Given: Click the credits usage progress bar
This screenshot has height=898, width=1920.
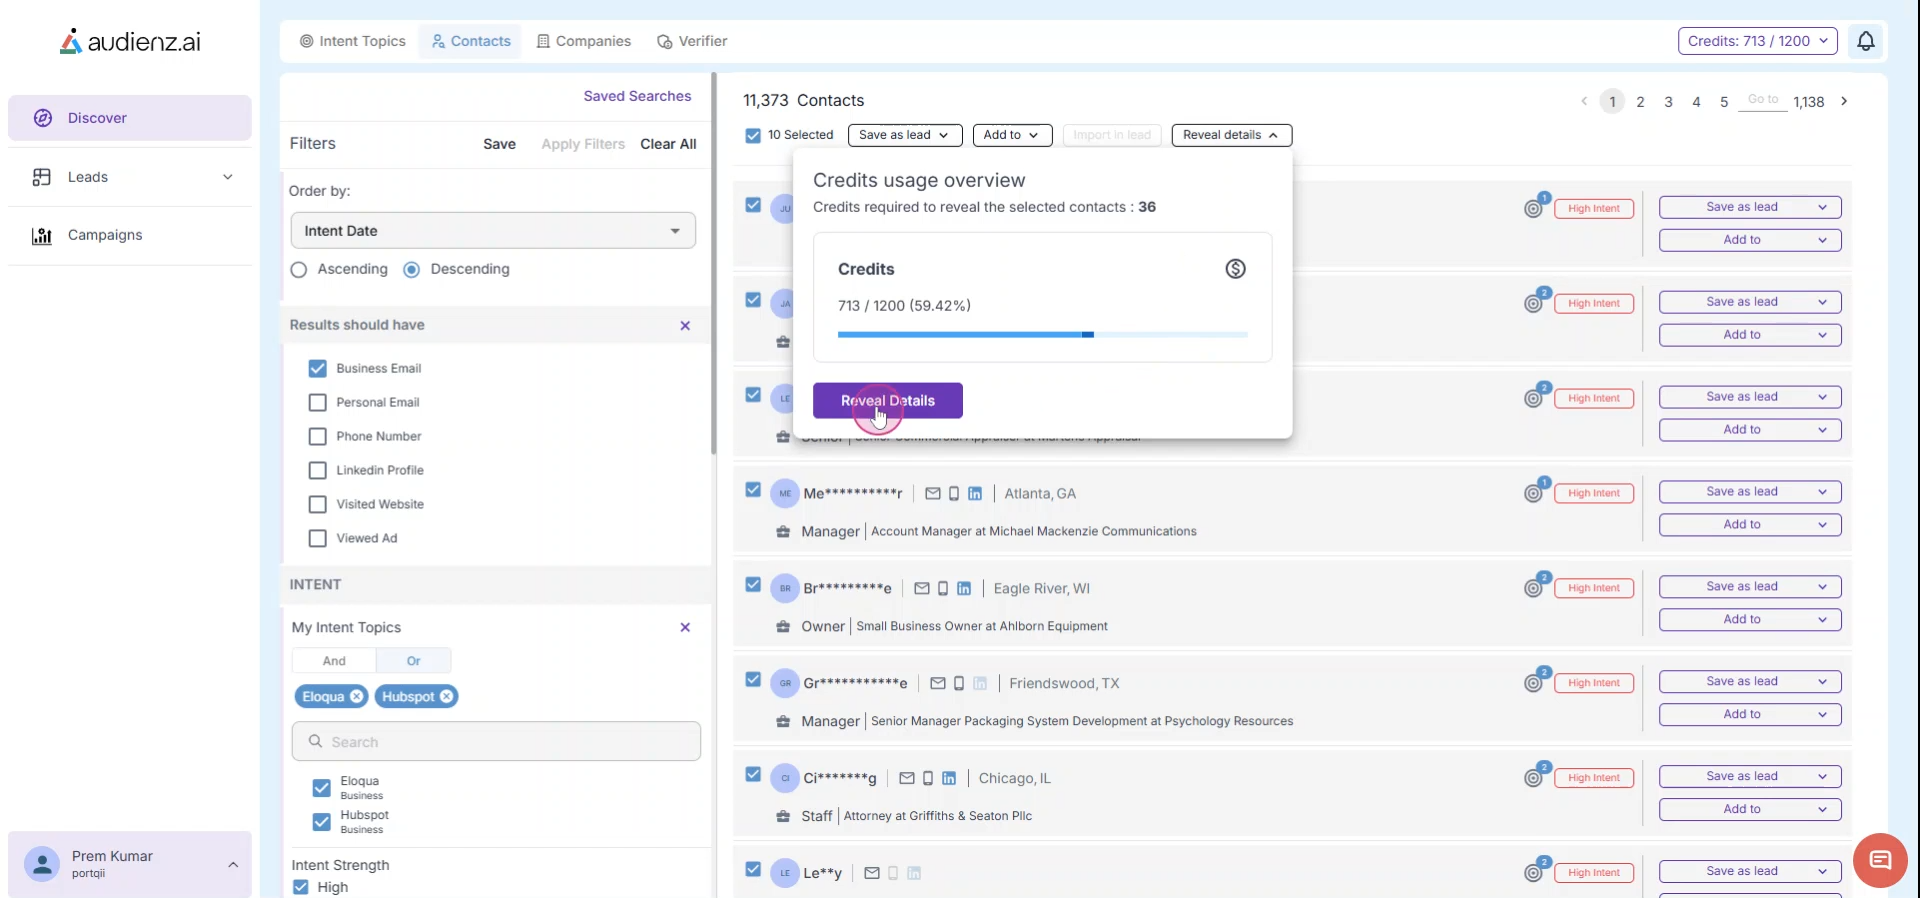Looking at the screenshot, I should click(1042, 335).
